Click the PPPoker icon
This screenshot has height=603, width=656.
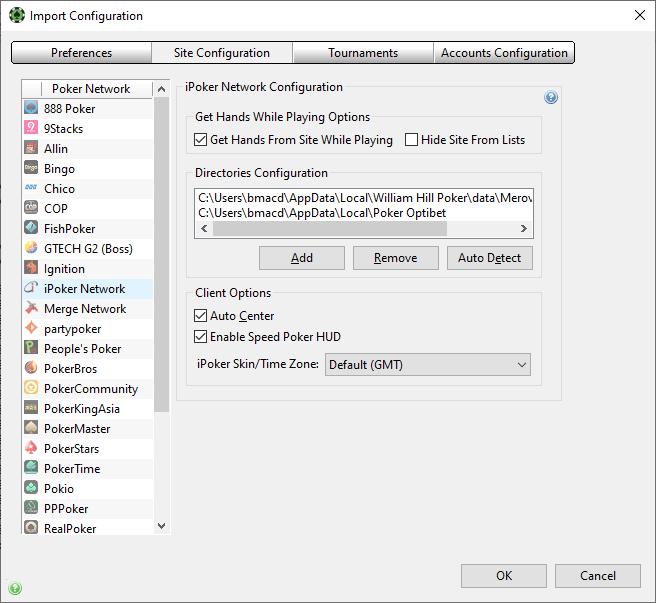coord(31,508)
